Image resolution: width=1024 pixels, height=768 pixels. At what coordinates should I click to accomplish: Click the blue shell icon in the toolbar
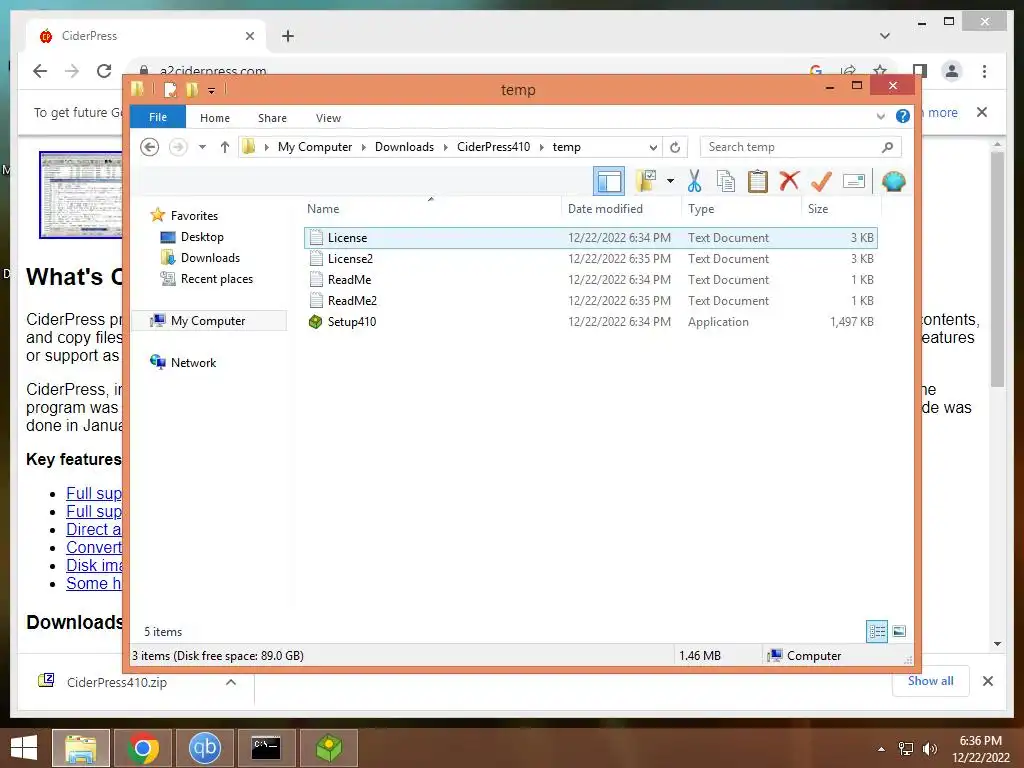pos(893,181)
